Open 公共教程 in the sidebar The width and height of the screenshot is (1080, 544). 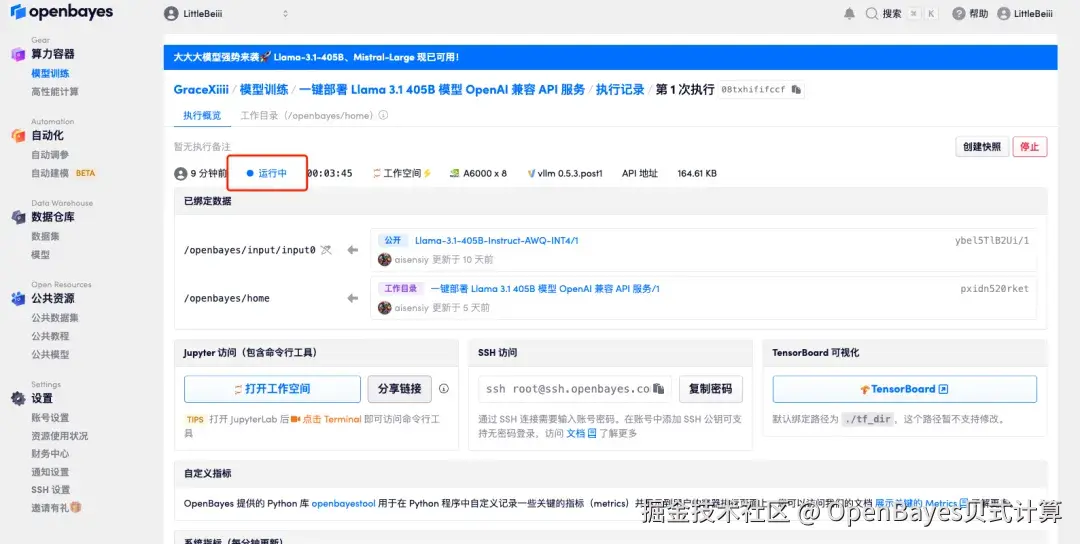coord(50,336)
